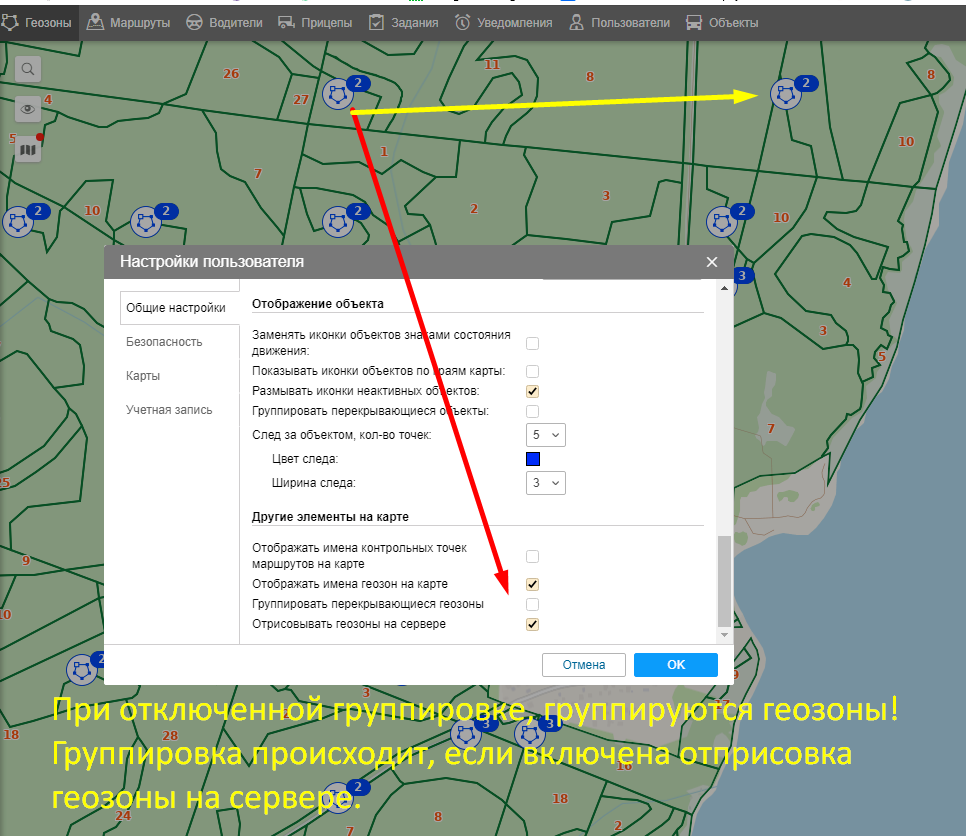
Task: Click the Объекты vehicle icon
Action: [694, 22]
